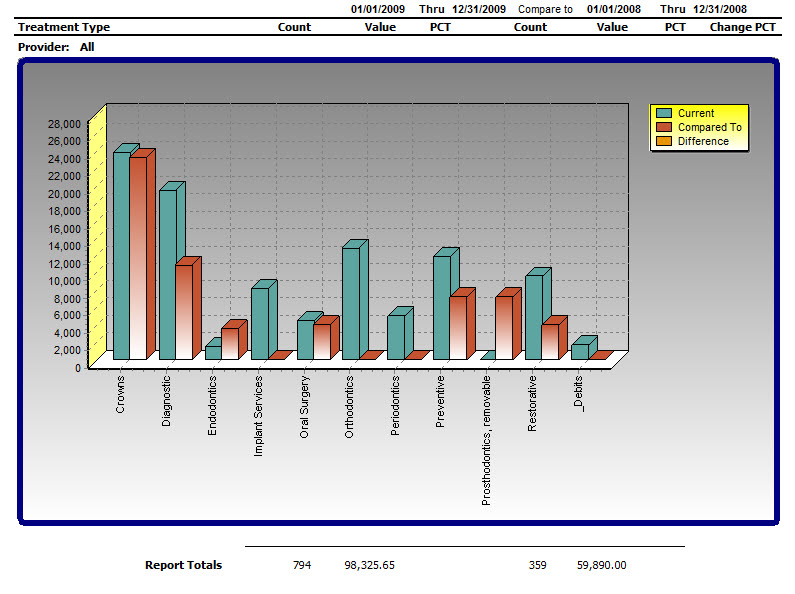Click the Prosthodontics removable red bar
795x594 pixels.
click(x=504, y=328)
